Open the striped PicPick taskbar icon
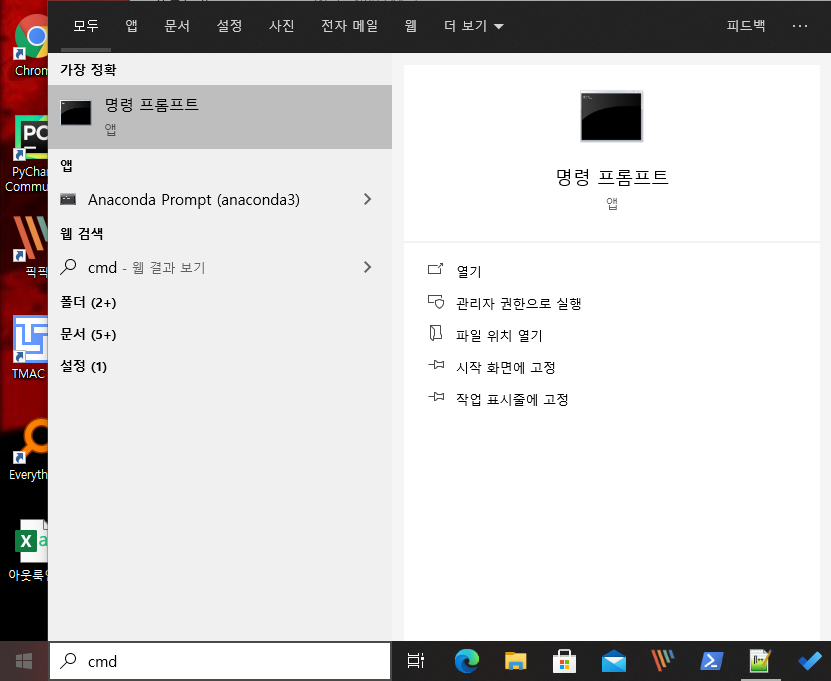This screenshot has height=681, width=831. click(x=662, y=661)
